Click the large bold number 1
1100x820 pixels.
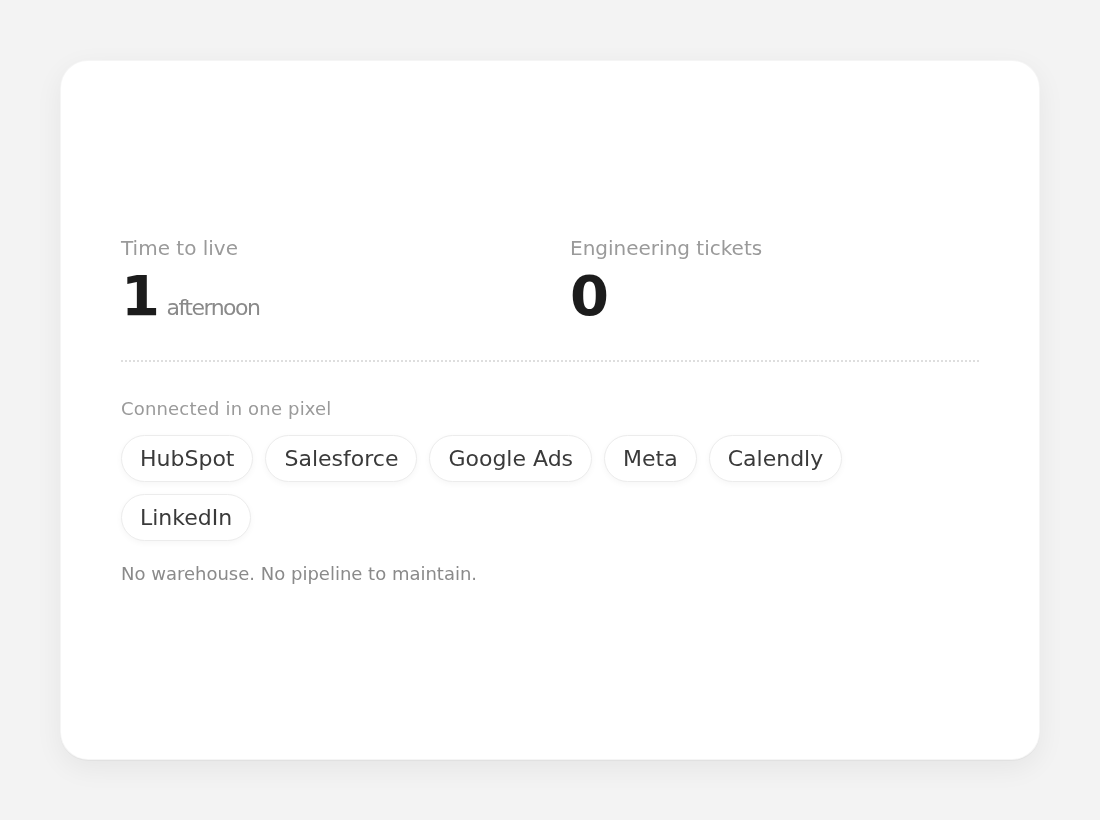pos(140,296)
